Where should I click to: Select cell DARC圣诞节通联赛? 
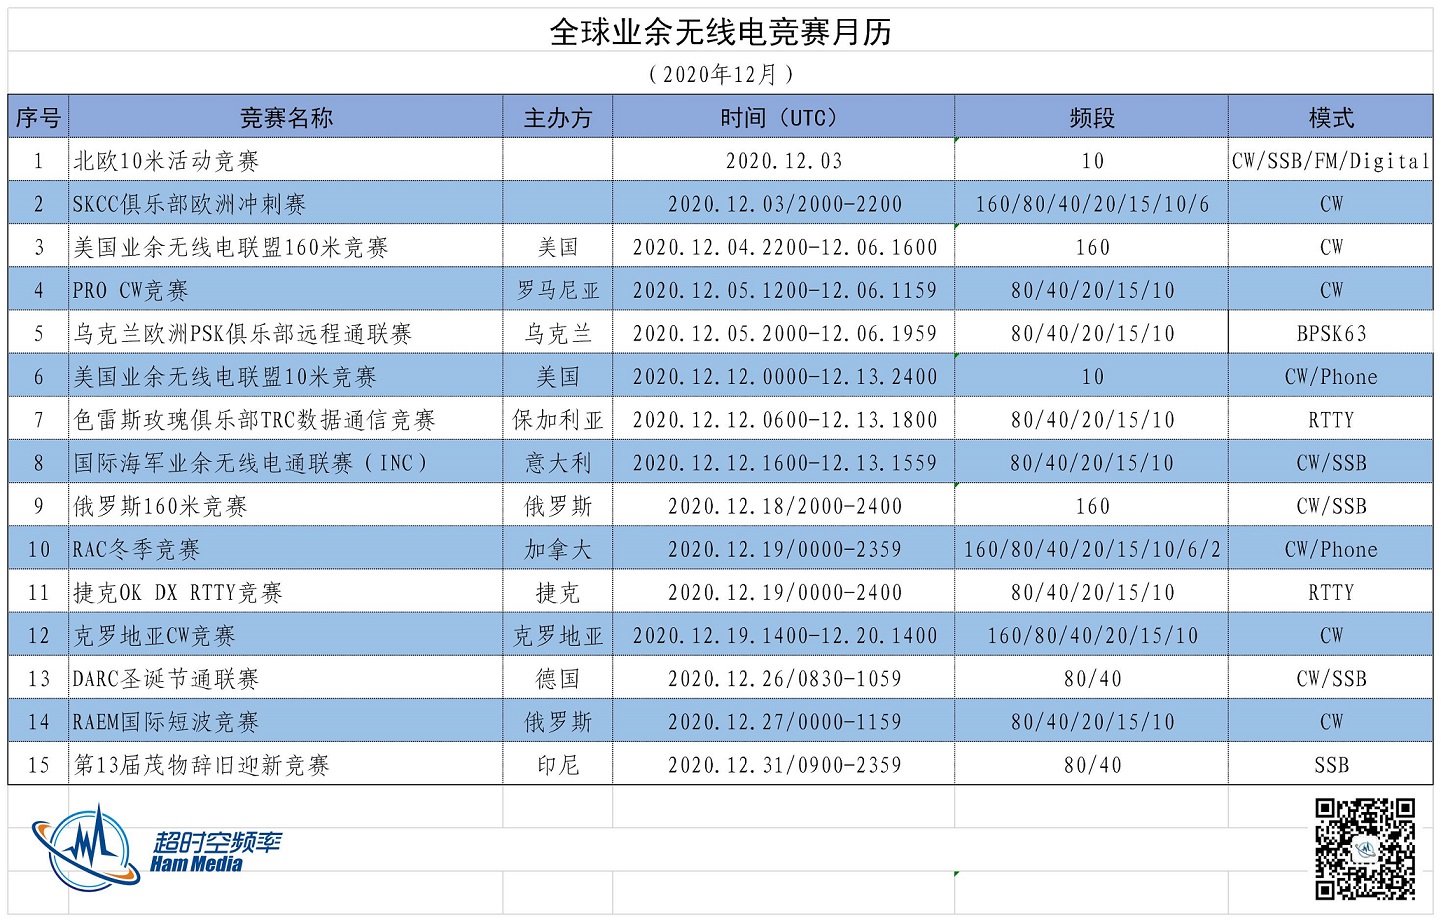(286, 678)
